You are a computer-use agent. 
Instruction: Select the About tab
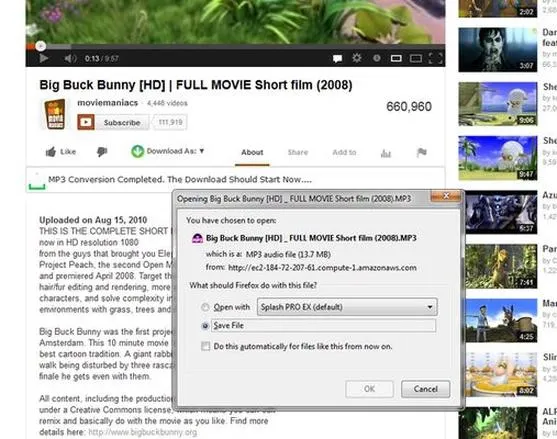(252, 152)
